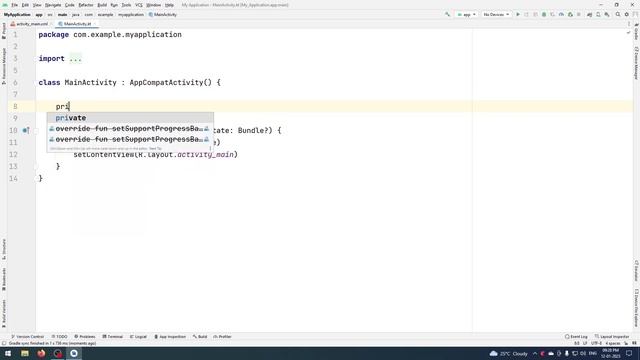This screenshot has width=640, height=360.
Task: Open the No Devices selector dropdown
Action: [496, 15]
